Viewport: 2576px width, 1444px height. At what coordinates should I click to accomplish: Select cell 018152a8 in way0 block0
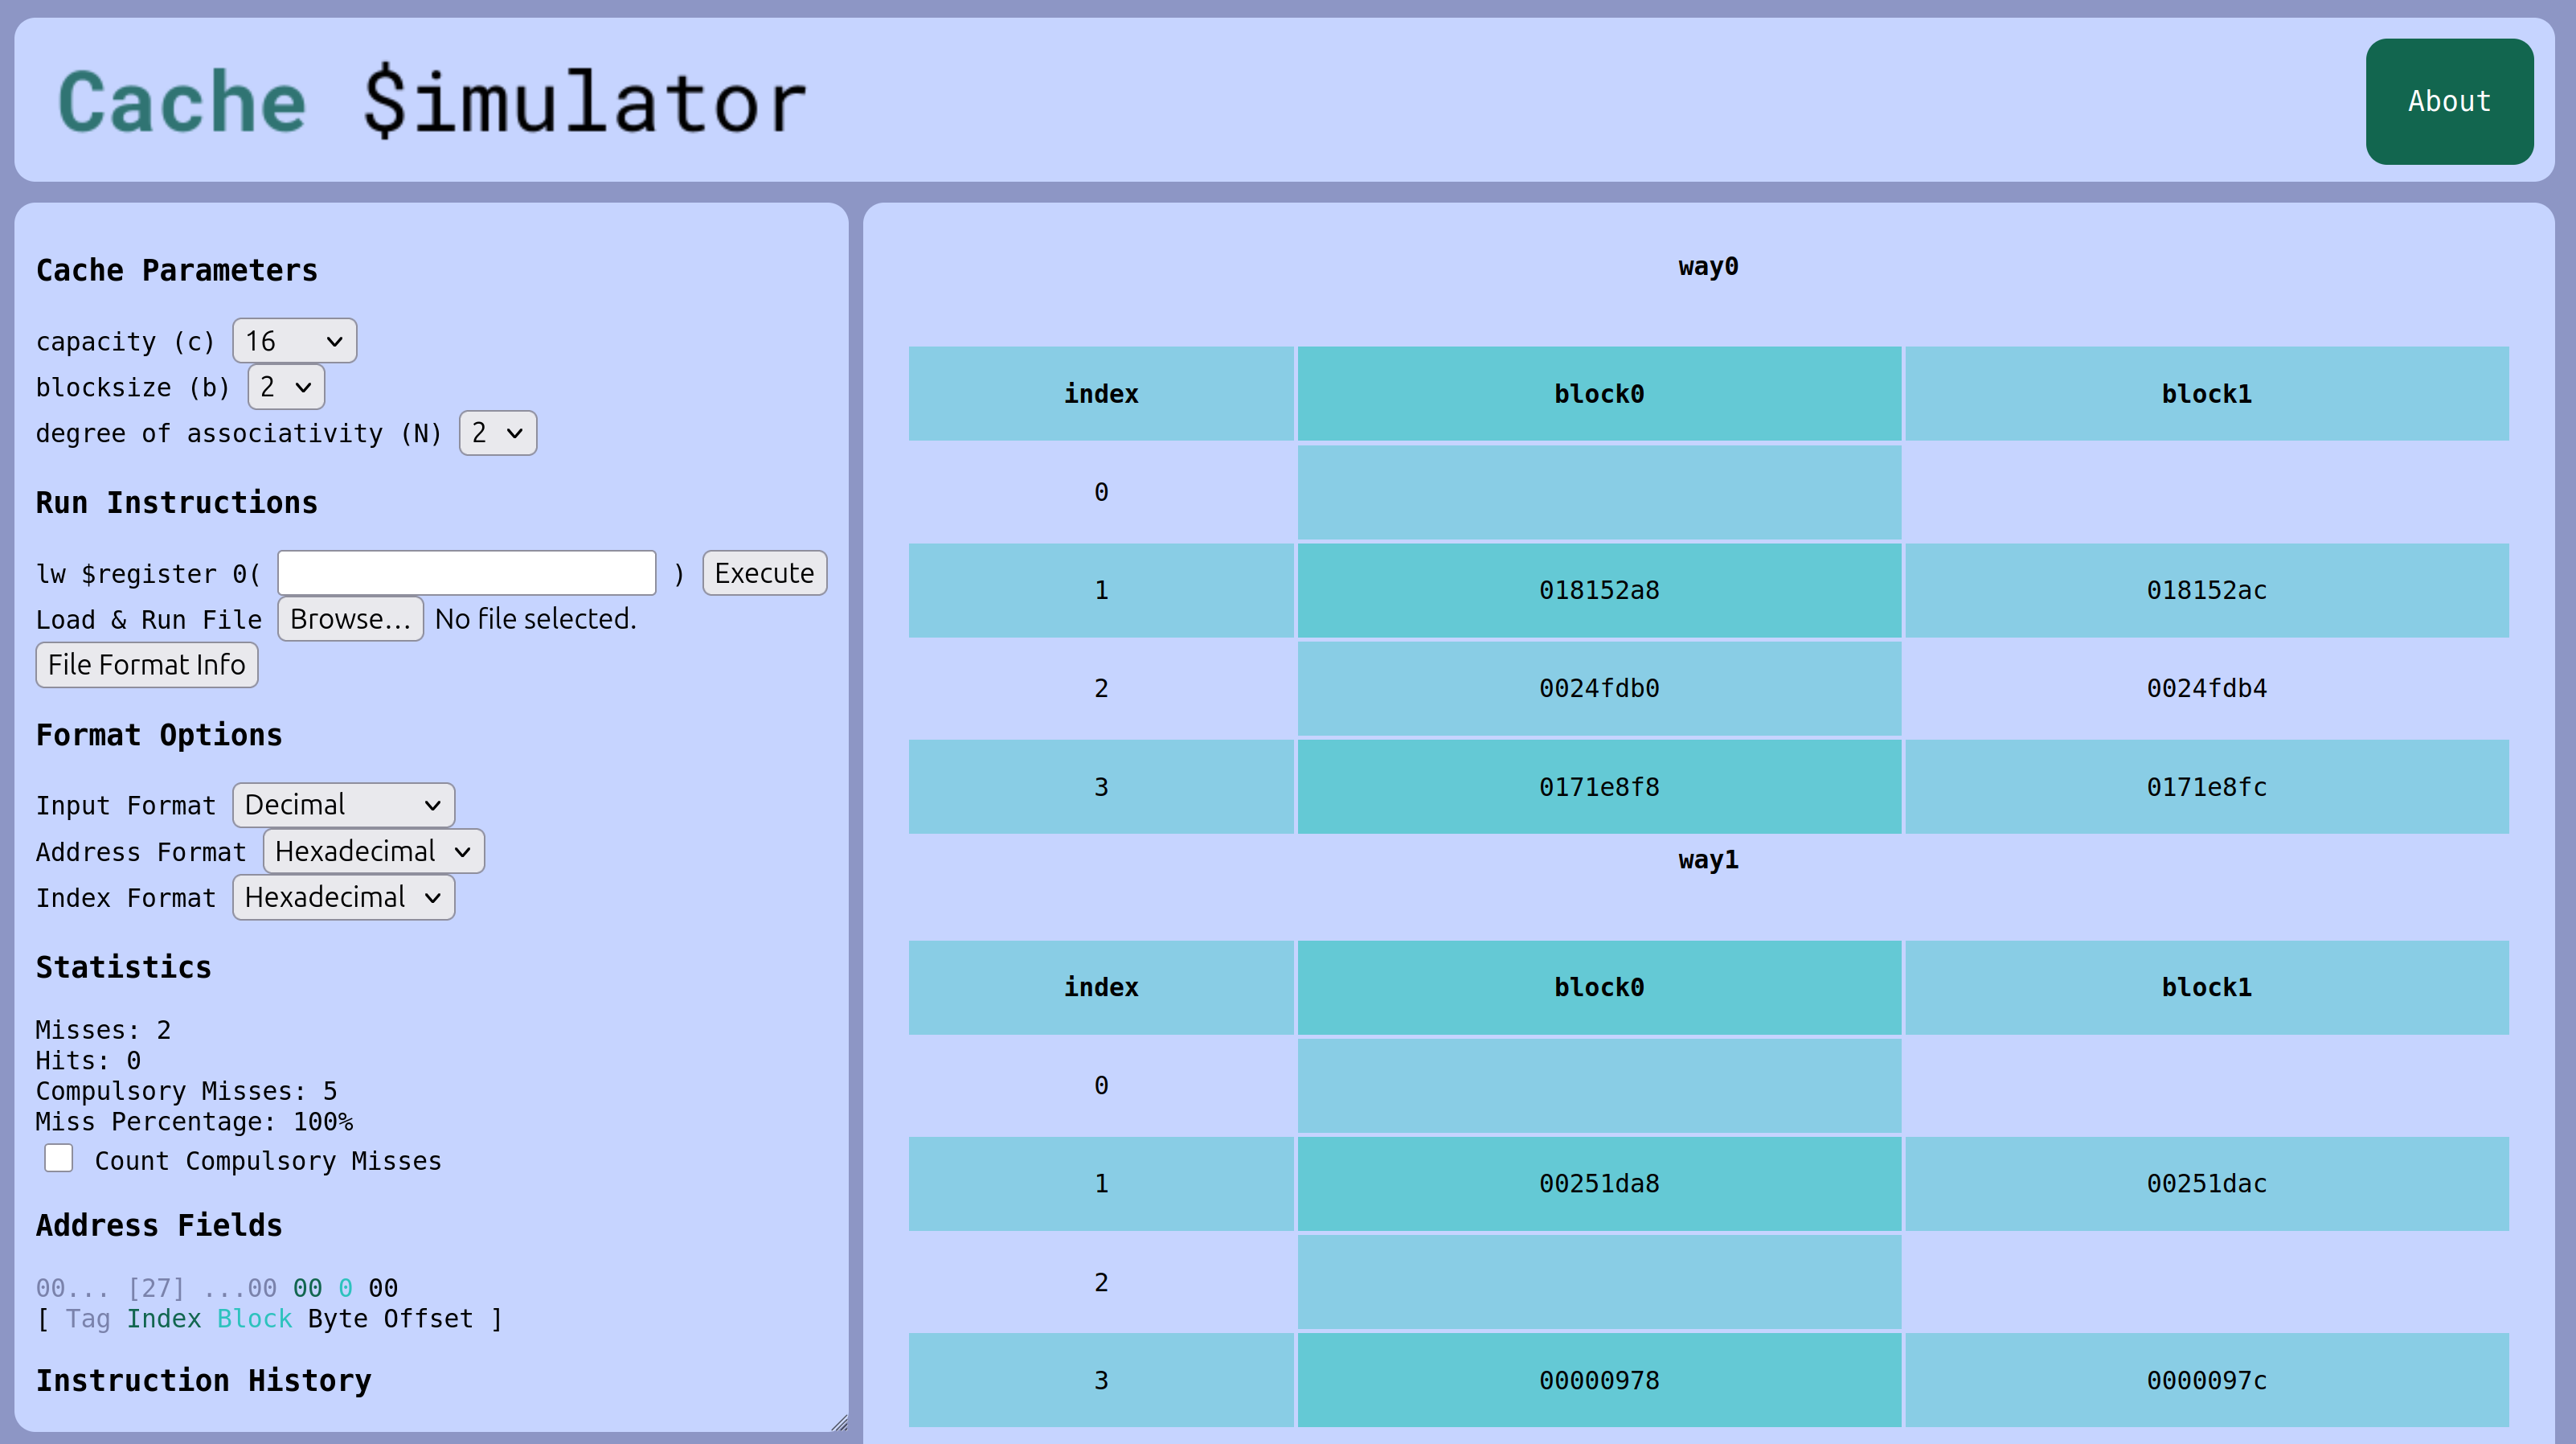(1597, 590)
